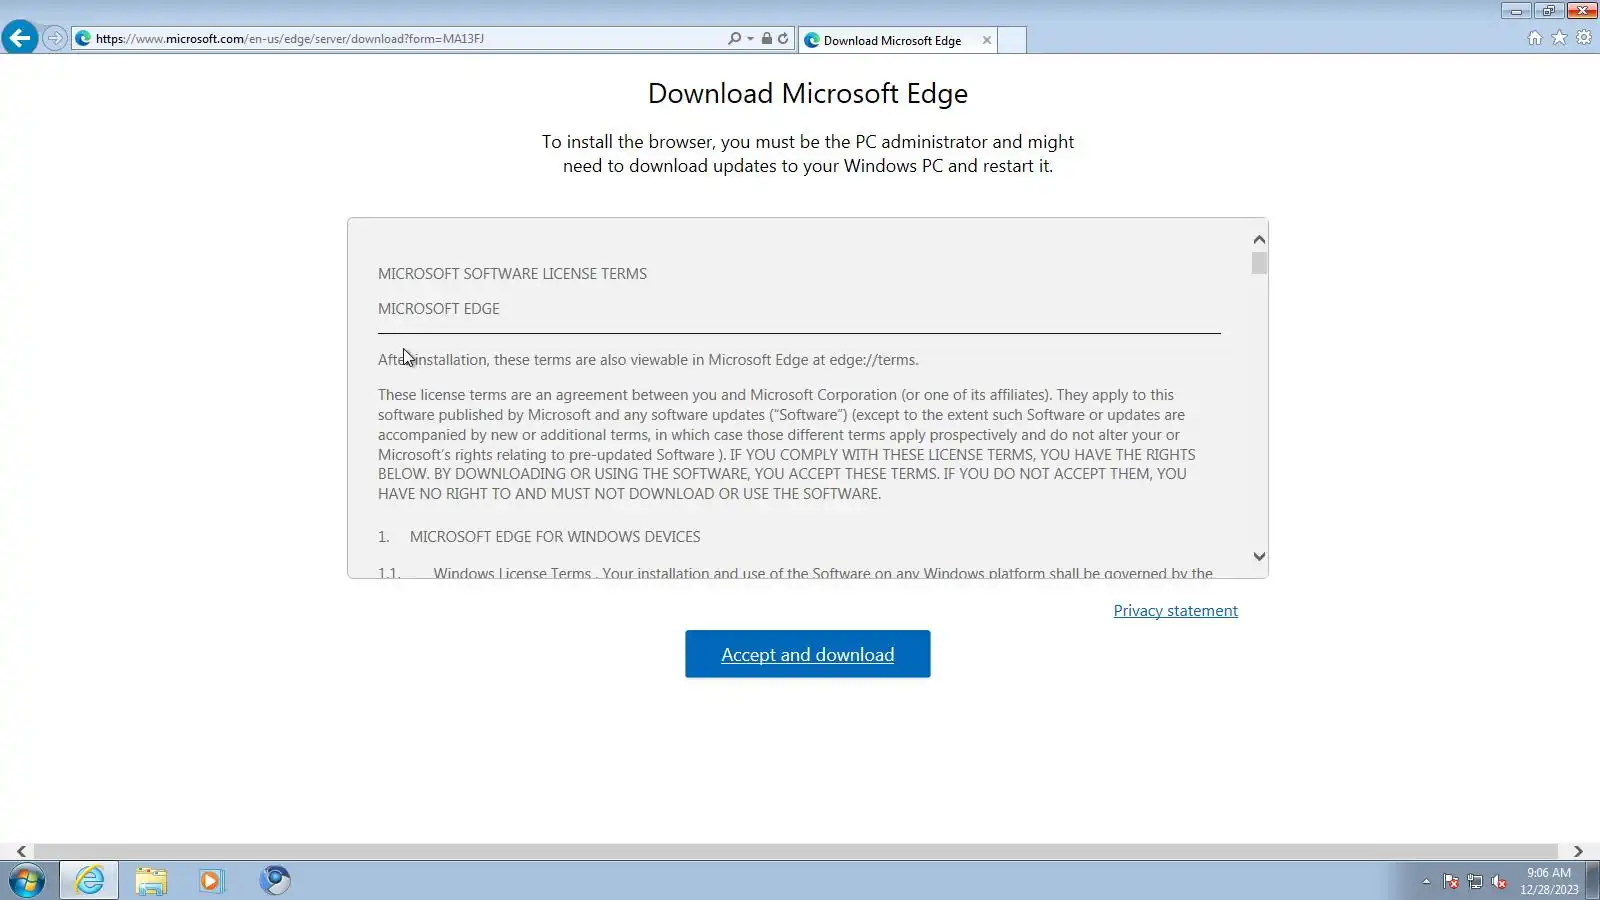Refresh the page with the reload icon

(783, 39)
